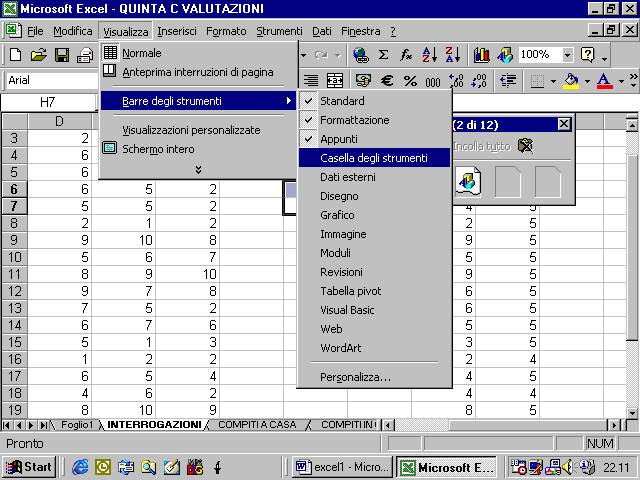The height and width of the screenshot is (480, 640).
Task: Expand more formatting toolbar buttons chevron
Action: pyautogui.click(x=633, y=80)
